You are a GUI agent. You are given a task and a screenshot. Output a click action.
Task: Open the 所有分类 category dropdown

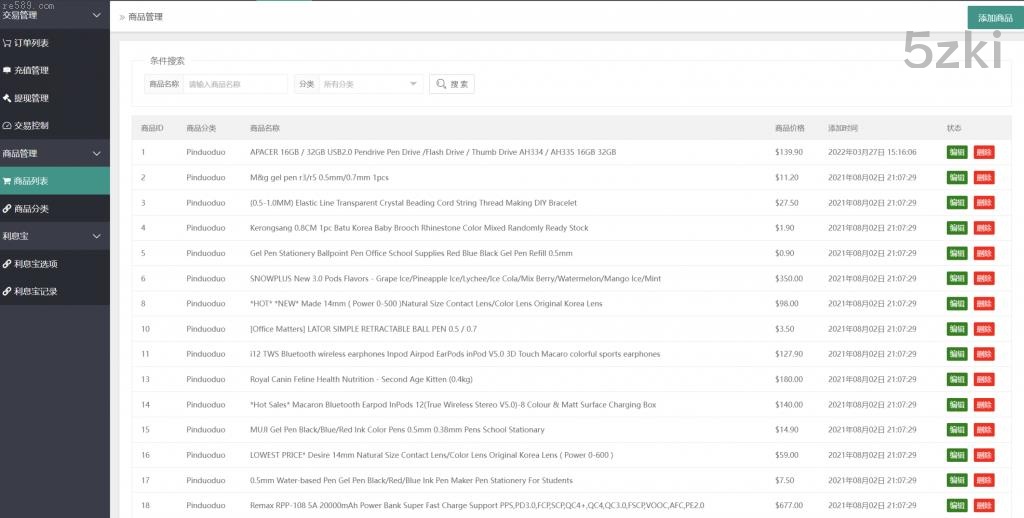pos(370,84)
